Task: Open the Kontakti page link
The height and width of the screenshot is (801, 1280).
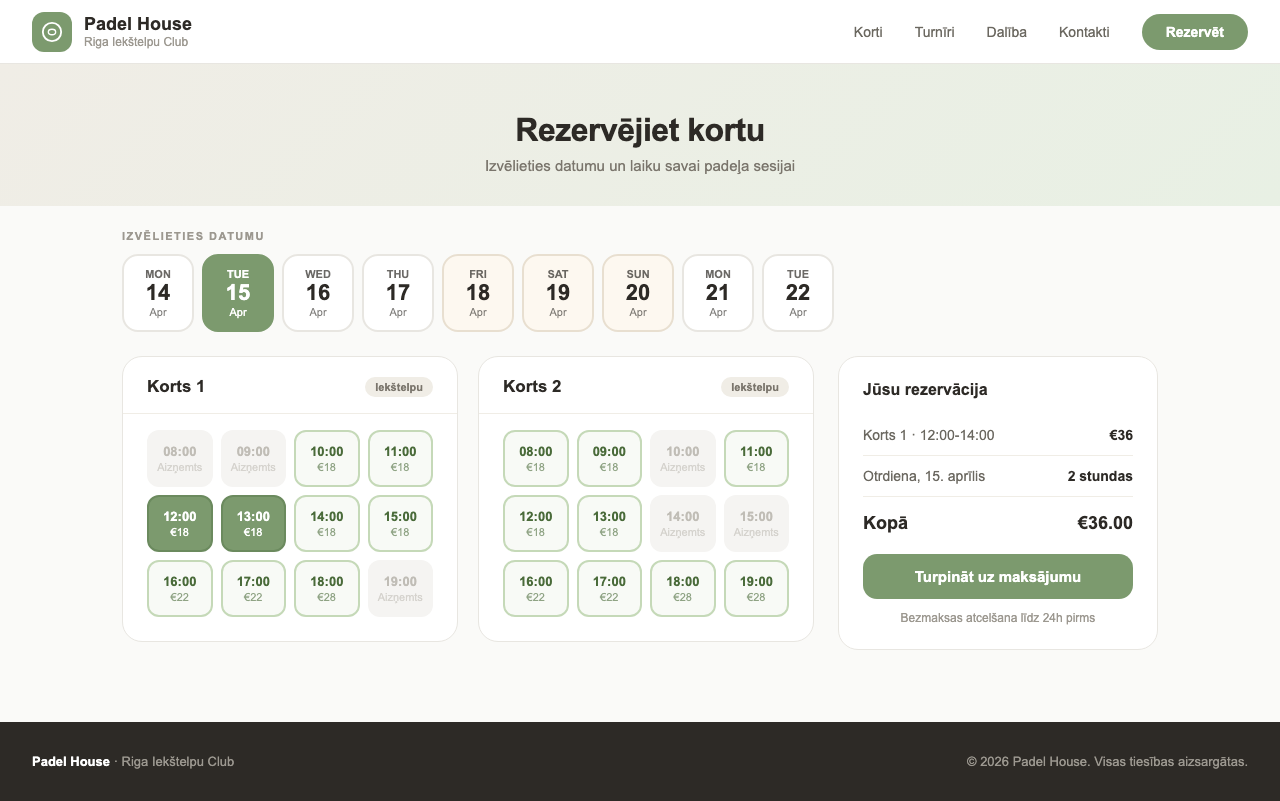Action: coord(1084,32)
